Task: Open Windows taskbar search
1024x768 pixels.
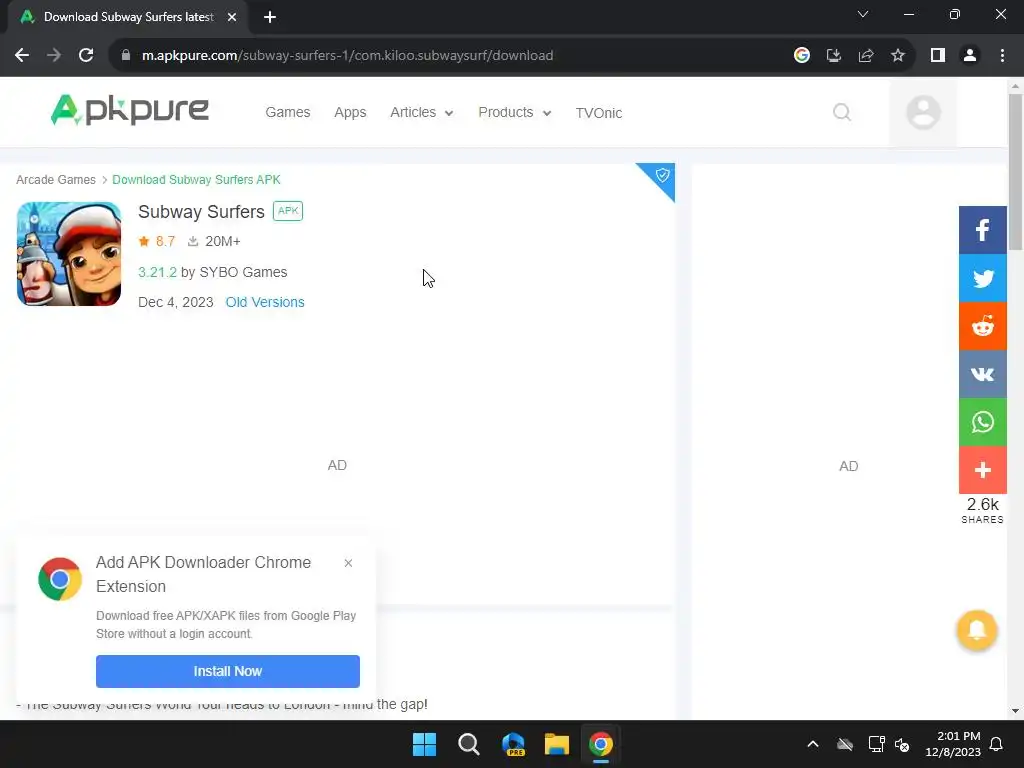Action: point(468,744)
